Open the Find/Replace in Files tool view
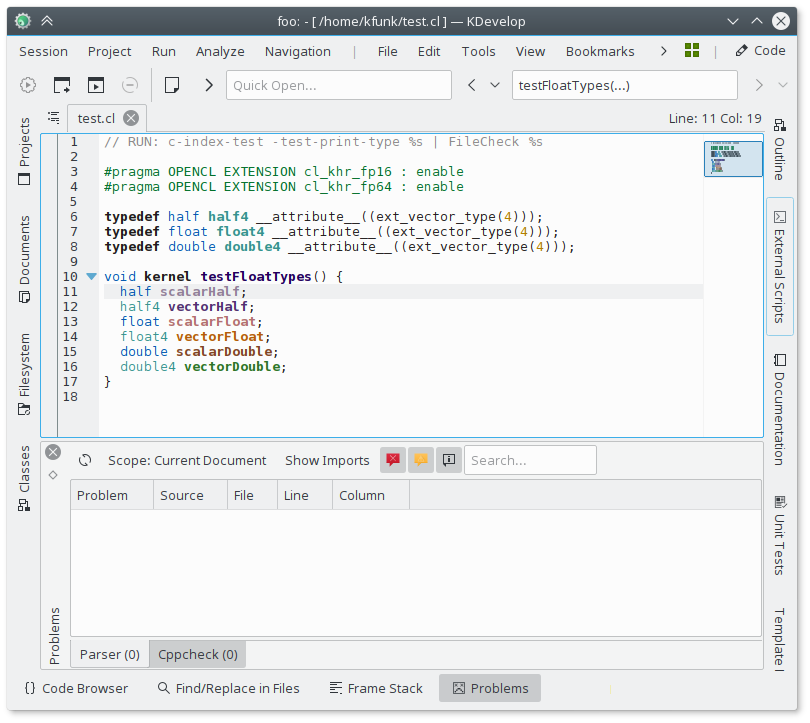This screenshot has height=723, width=810. click(x=228, y=688)
